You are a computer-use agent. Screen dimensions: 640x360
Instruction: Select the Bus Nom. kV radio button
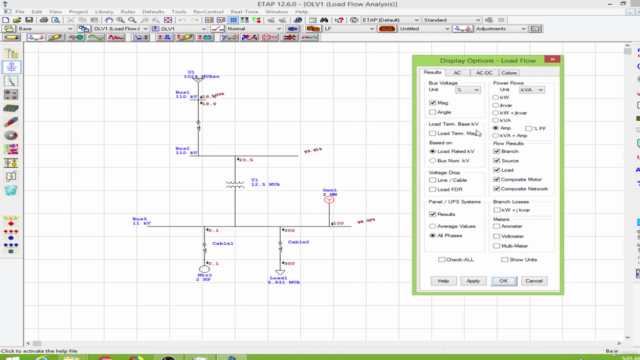(x=432, y=161)
